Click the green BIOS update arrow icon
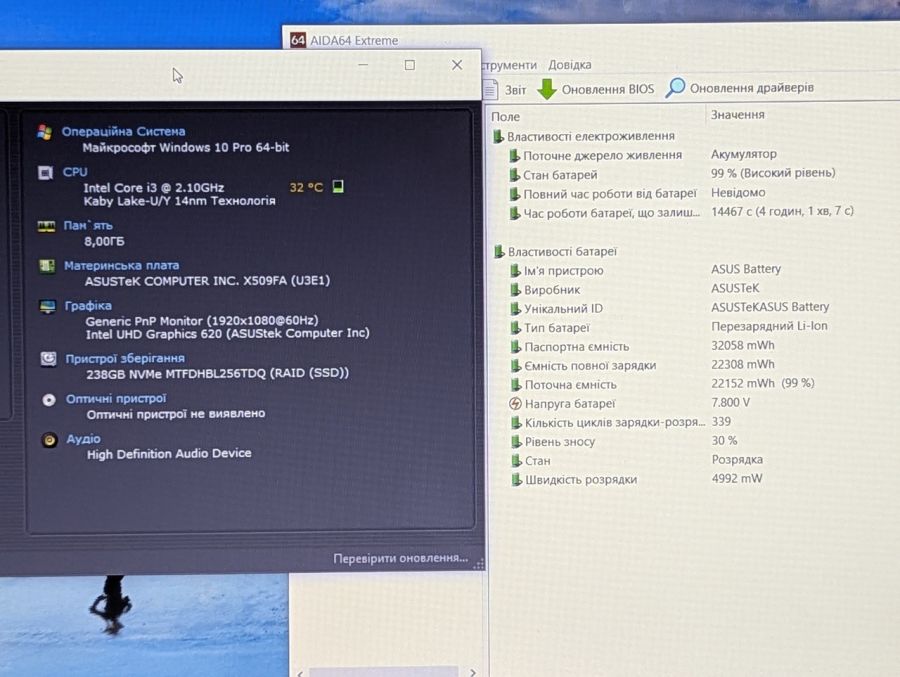This screenshot has height=677, width=900. click(547, 89)
